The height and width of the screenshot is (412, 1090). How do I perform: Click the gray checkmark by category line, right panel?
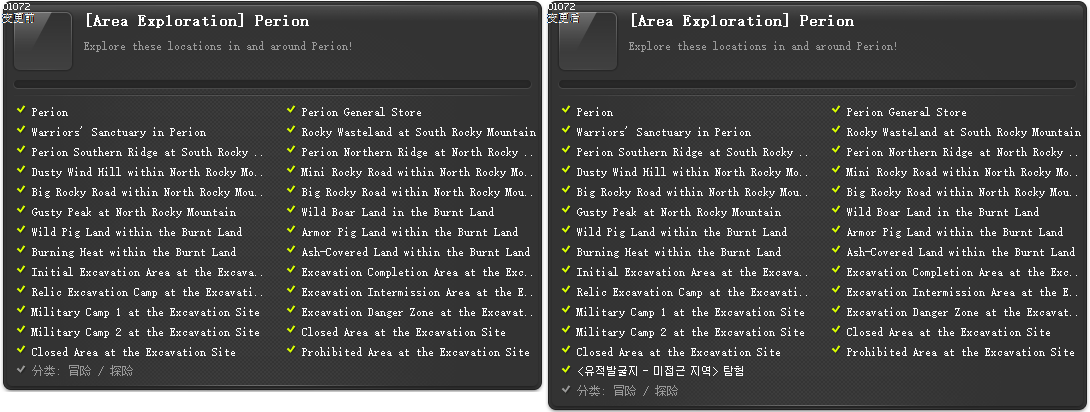tap(567, 390)
